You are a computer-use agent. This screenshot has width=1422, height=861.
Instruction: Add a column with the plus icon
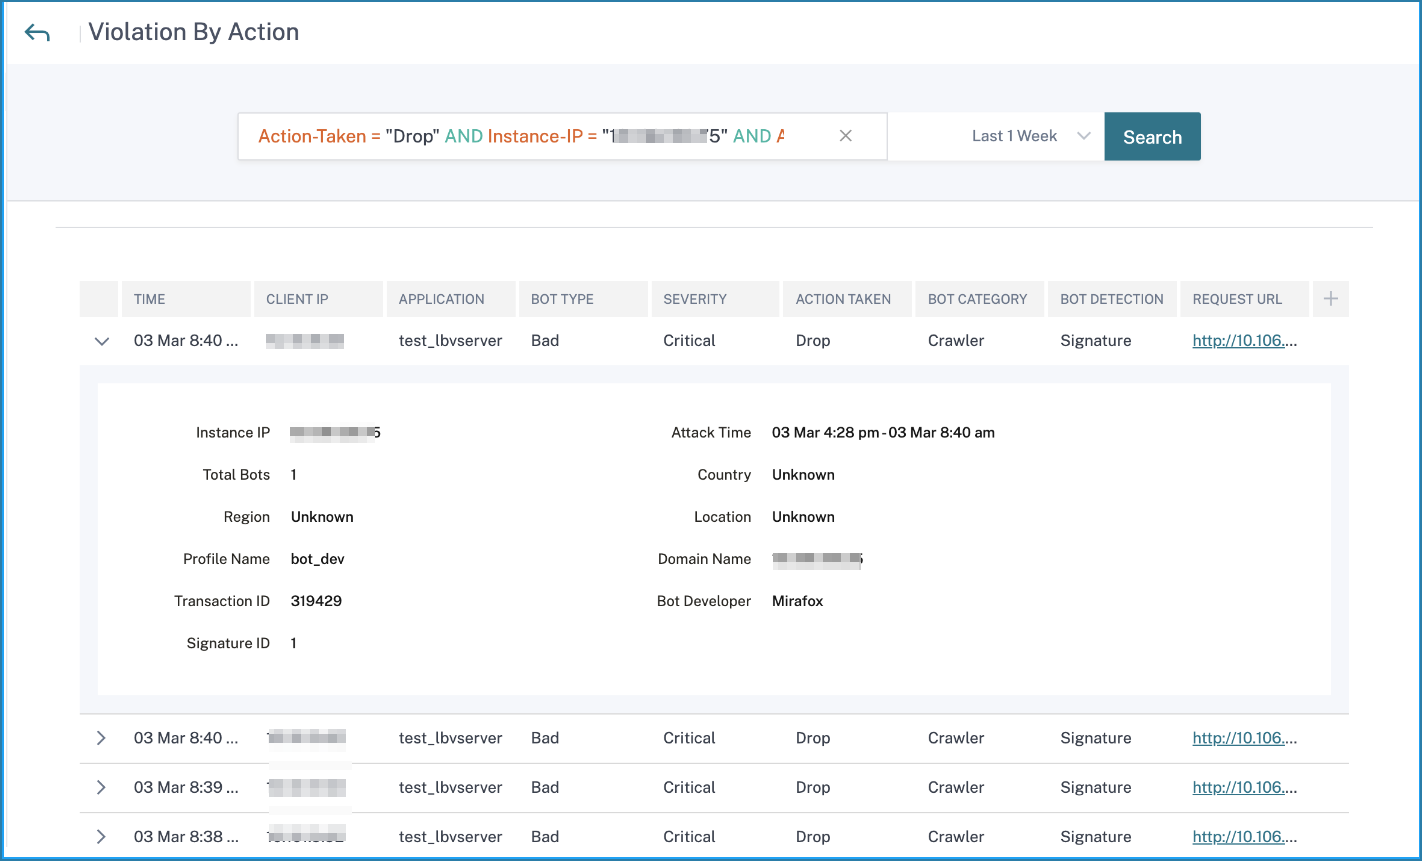[x=1331, y=299]
